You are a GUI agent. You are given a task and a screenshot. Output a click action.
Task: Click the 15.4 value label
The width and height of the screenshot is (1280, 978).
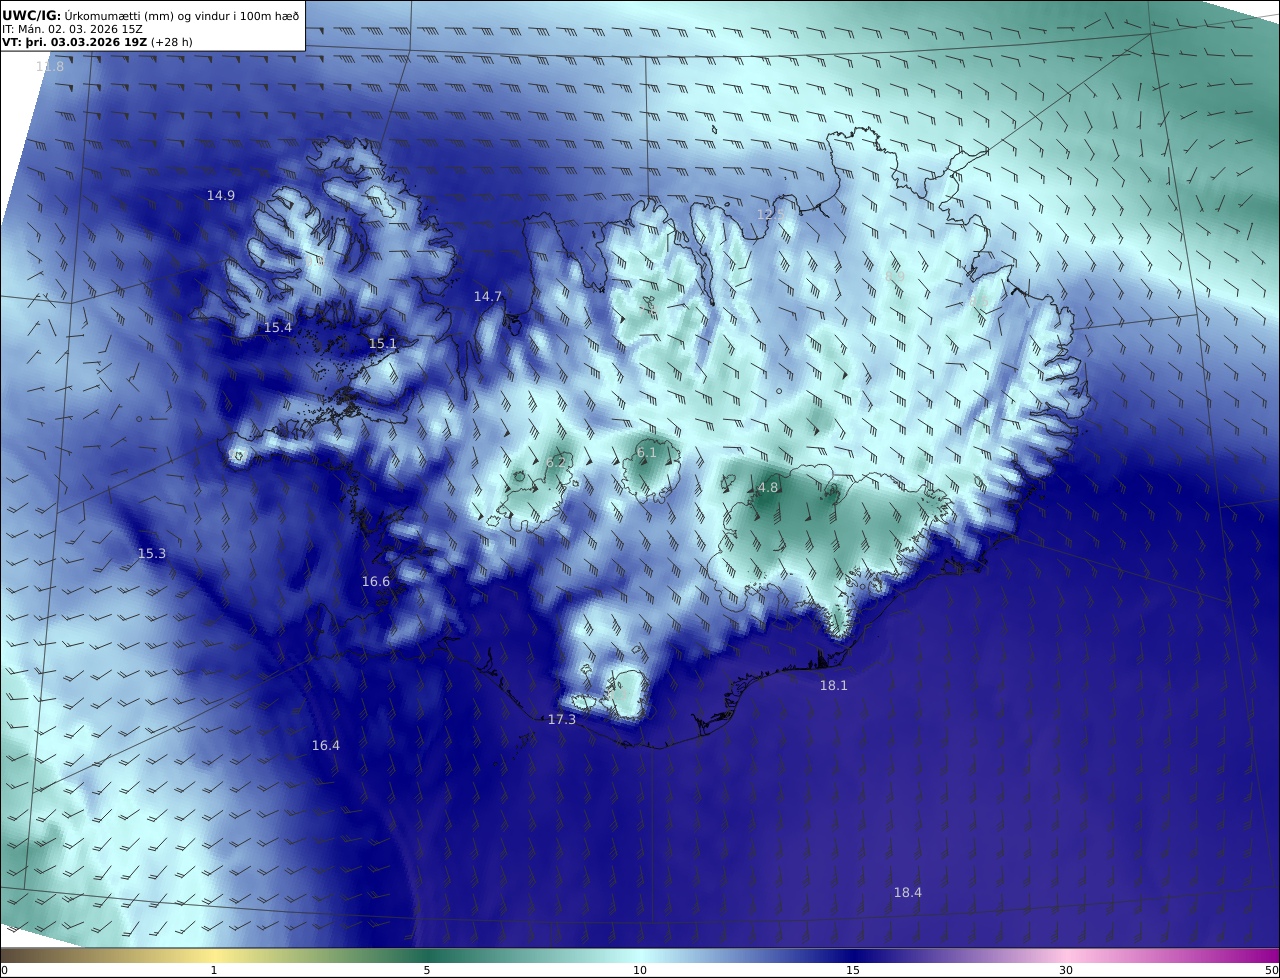click(278, 327)
